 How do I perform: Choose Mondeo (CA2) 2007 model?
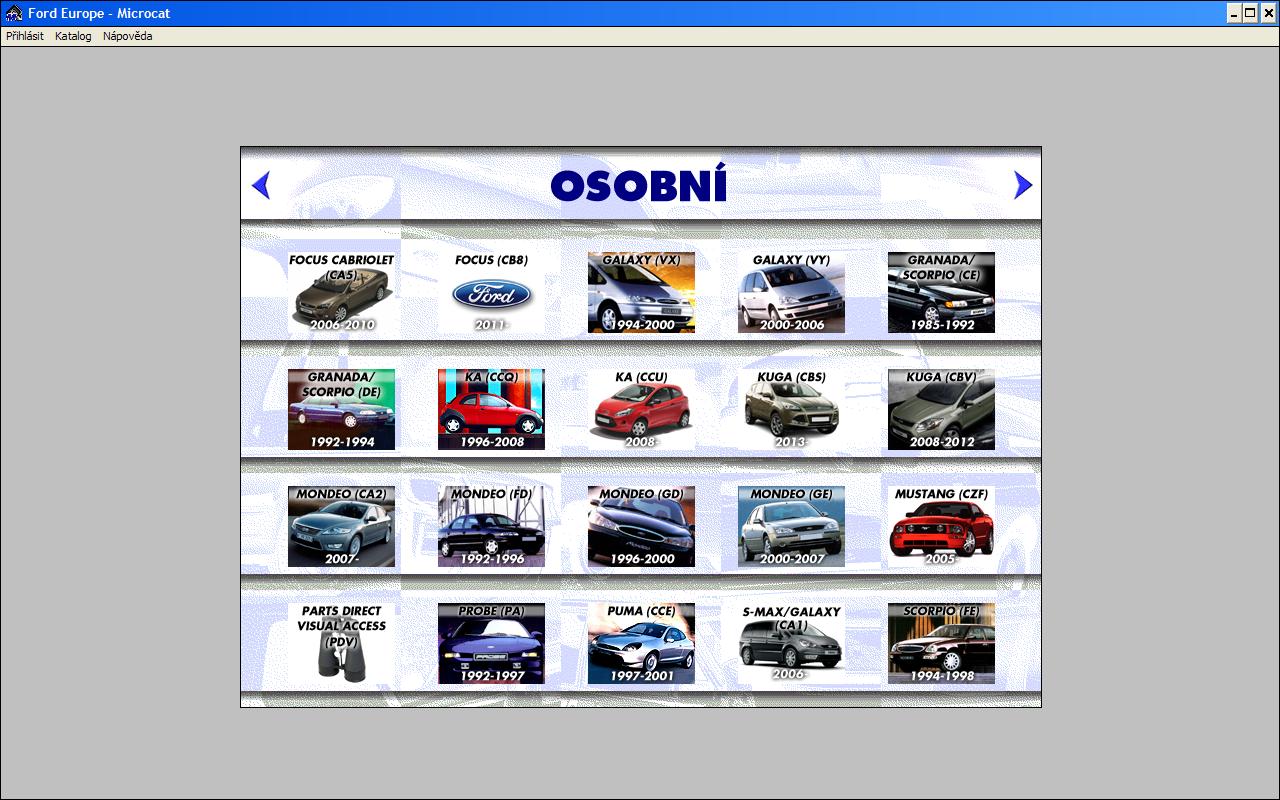tap(341, 526)
